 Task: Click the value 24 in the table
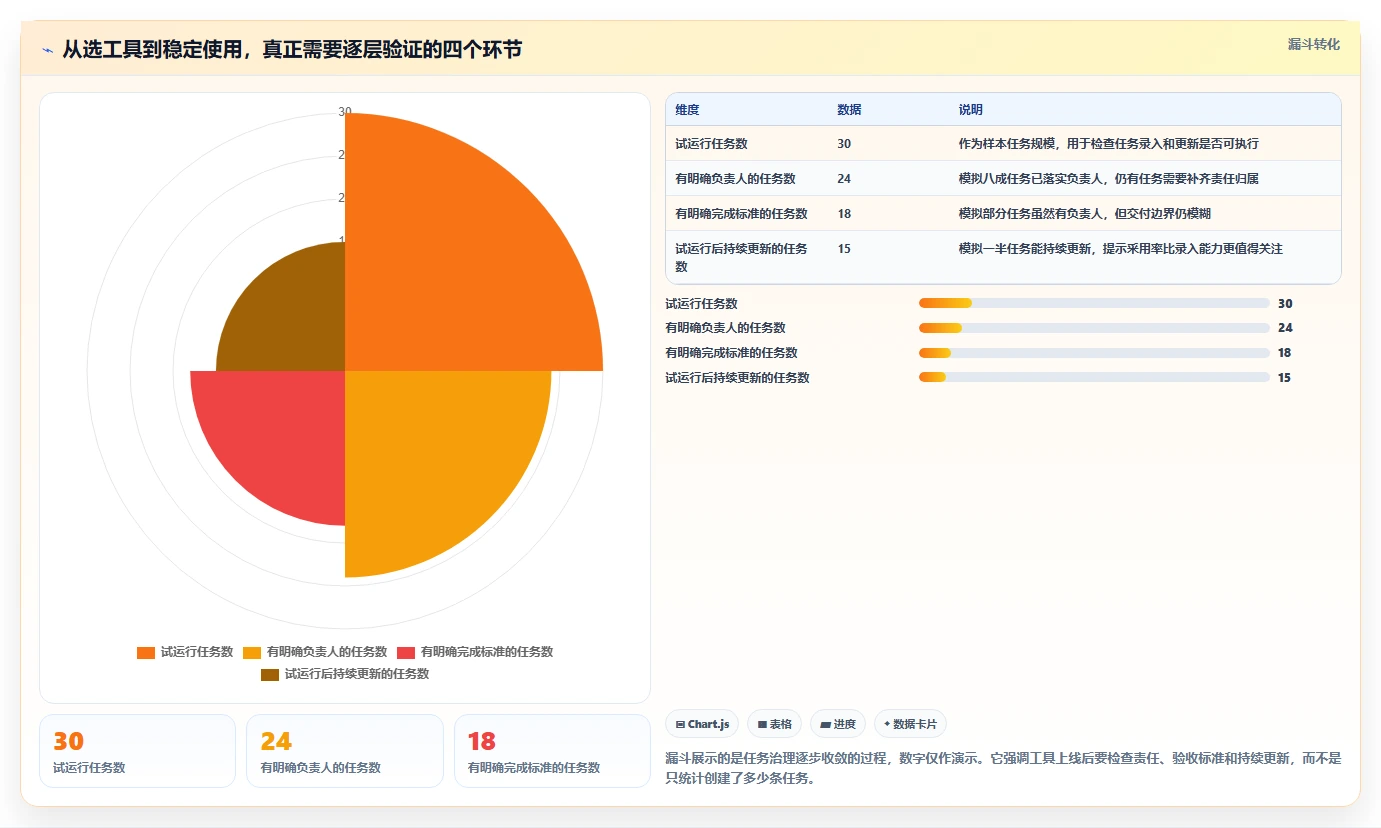pyautogui.click(x=844, y=179)
